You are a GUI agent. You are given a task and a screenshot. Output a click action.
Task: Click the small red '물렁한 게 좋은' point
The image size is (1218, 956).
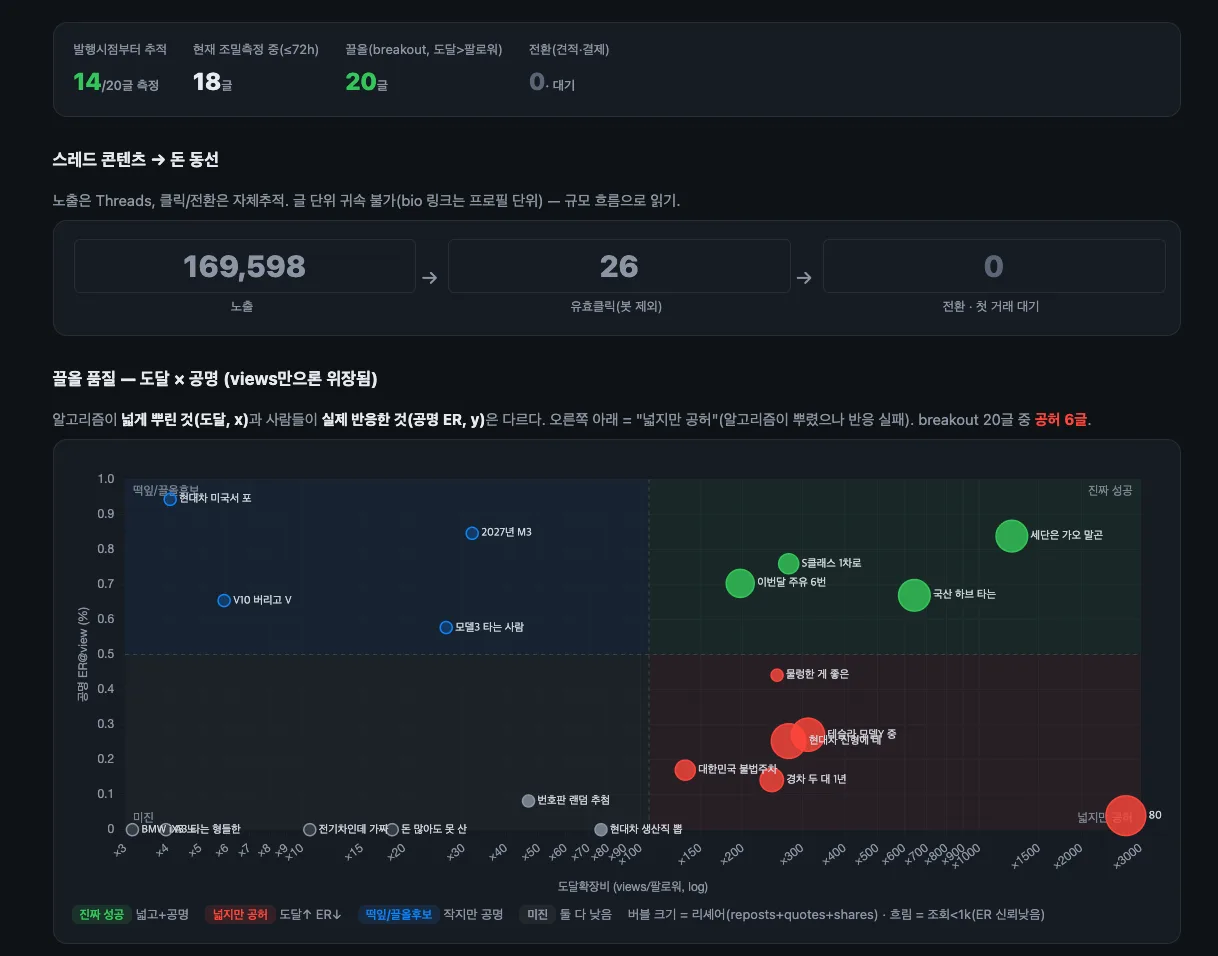click(x=777, y=675)
